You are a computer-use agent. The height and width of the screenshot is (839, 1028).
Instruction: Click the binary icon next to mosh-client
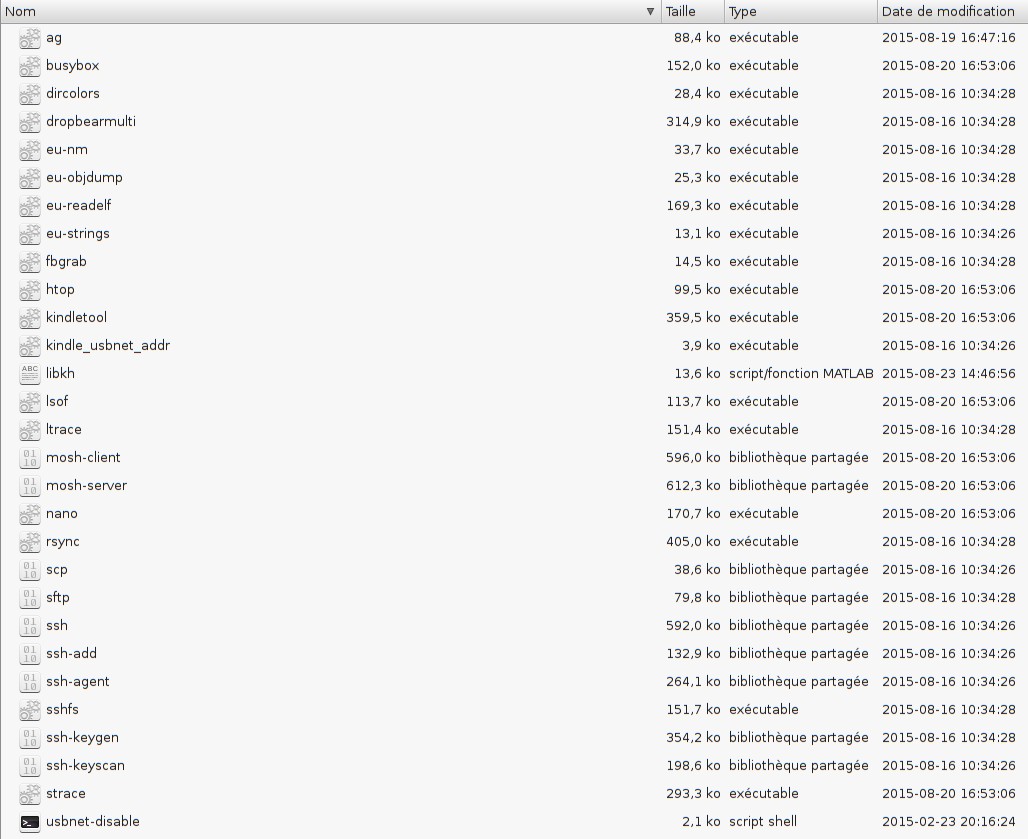click(x=30, y=458)
